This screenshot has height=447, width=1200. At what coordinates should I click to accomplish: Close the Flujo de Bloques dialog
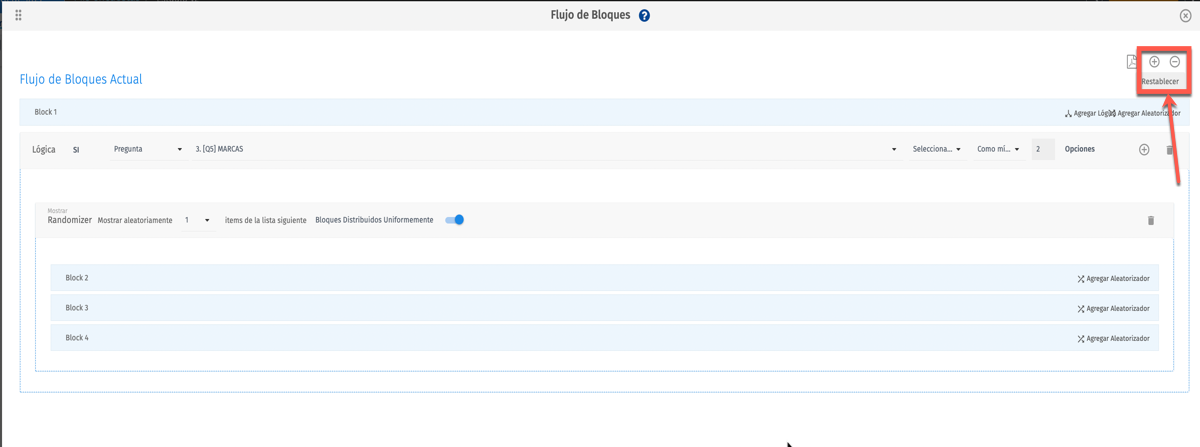[1186, 16]
